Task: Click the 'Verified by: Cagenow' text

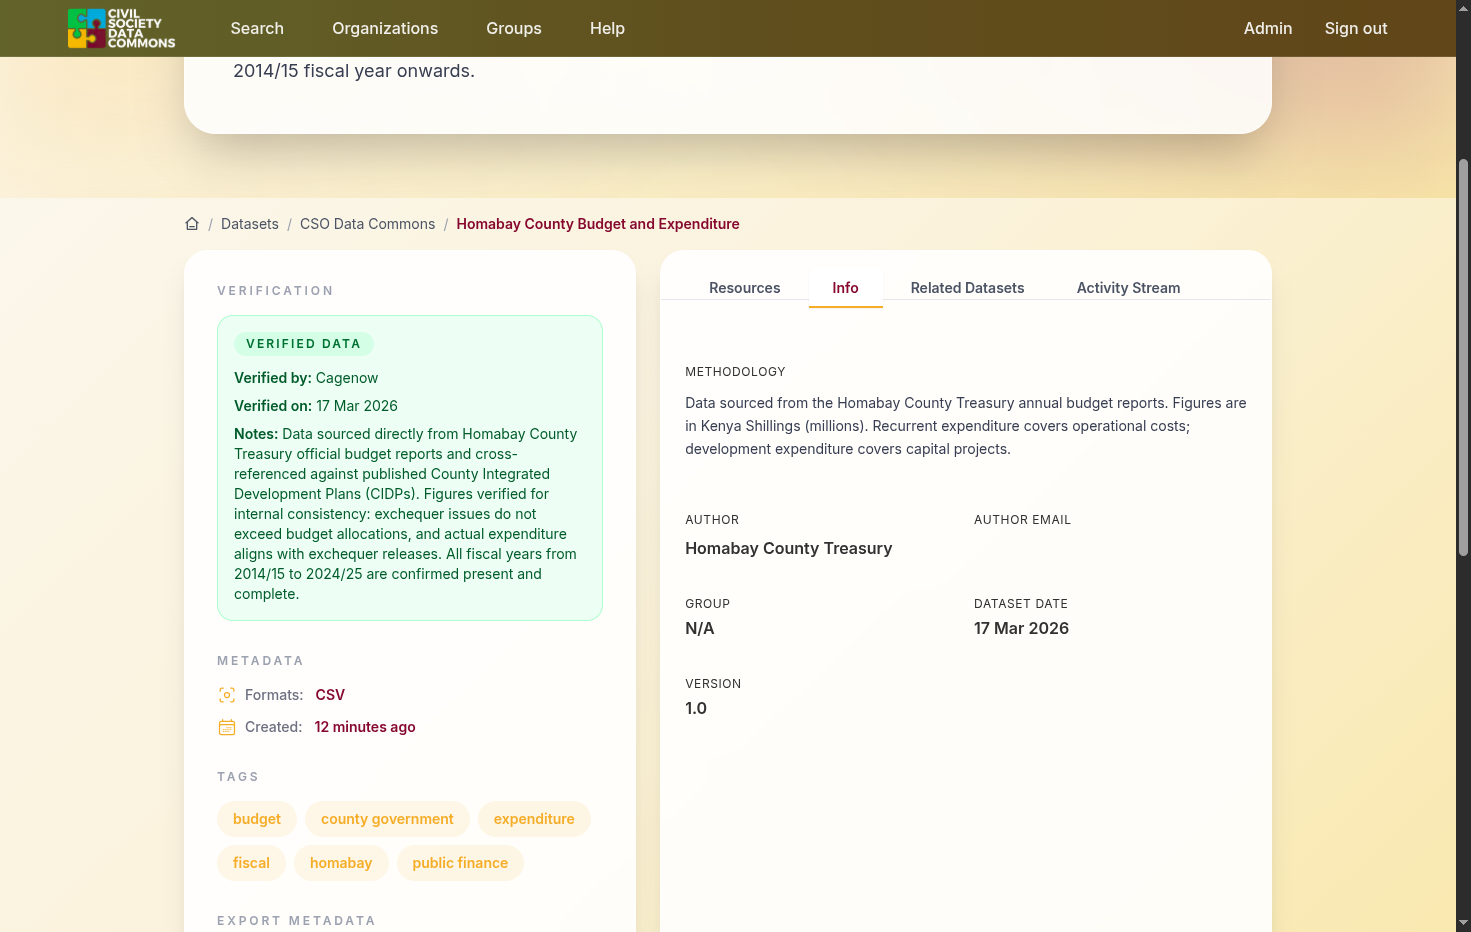Action: point(306,378)
